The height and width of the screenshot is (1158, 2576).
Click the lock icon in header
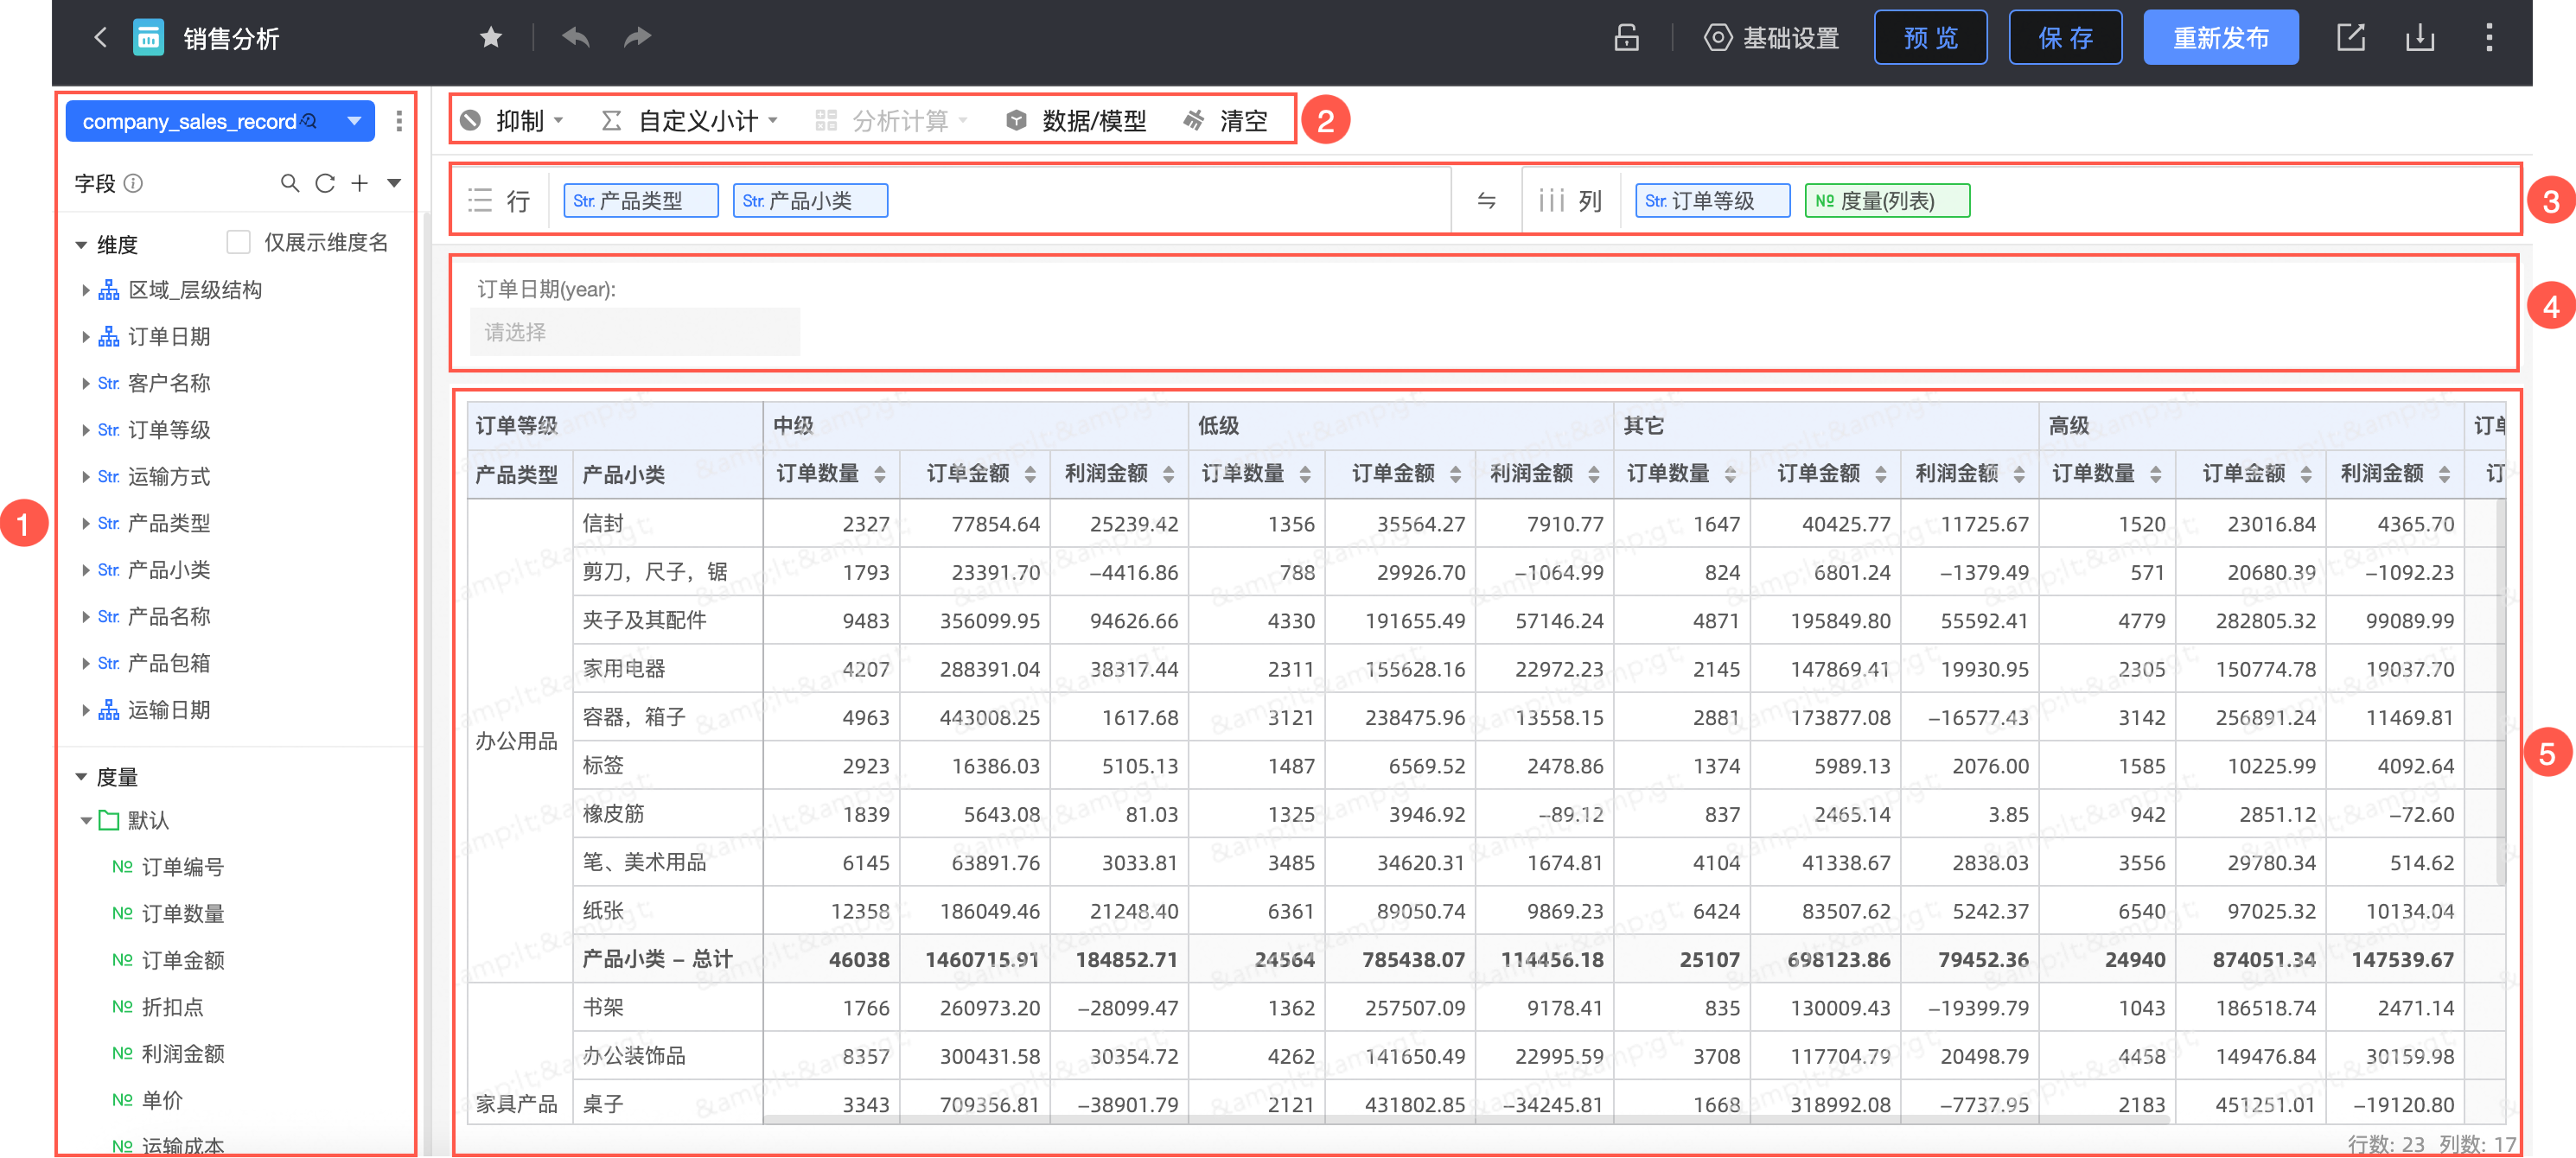1626,38
